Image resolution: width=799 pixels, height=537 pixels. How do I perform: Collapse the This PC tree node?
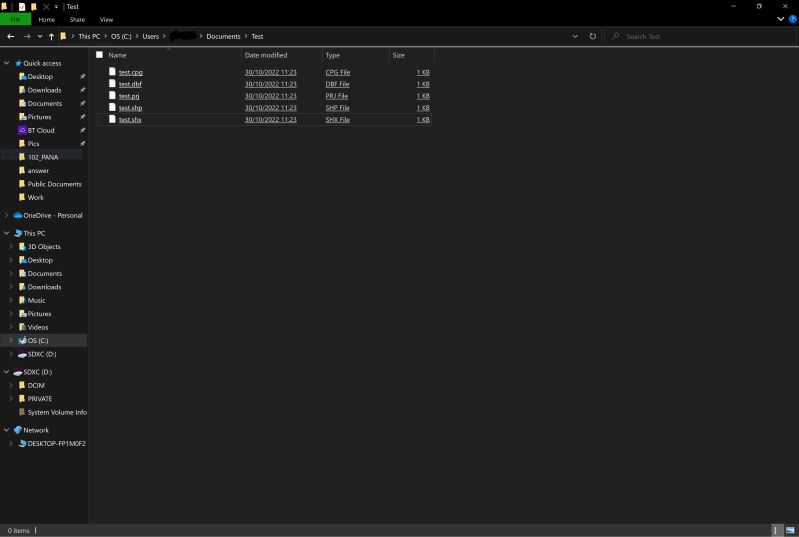[x=7, y=233]
